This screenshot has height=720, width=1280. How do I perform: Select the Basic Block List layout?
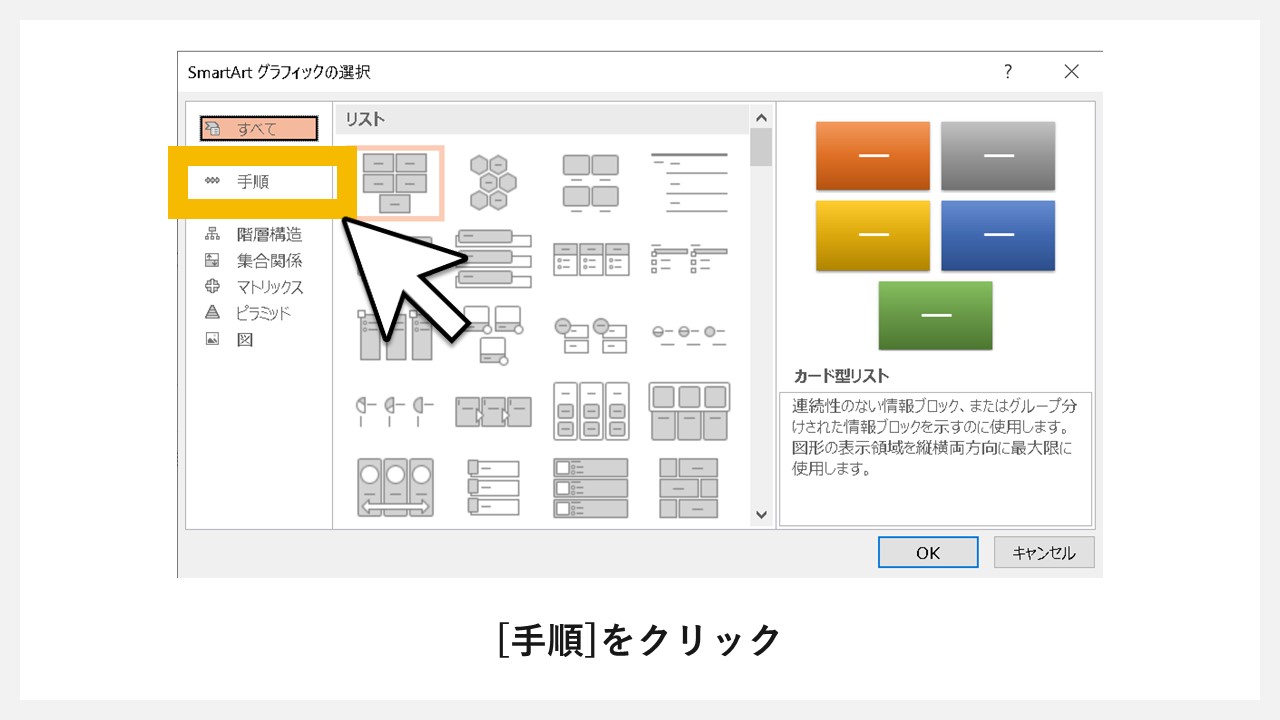[396, 181]
